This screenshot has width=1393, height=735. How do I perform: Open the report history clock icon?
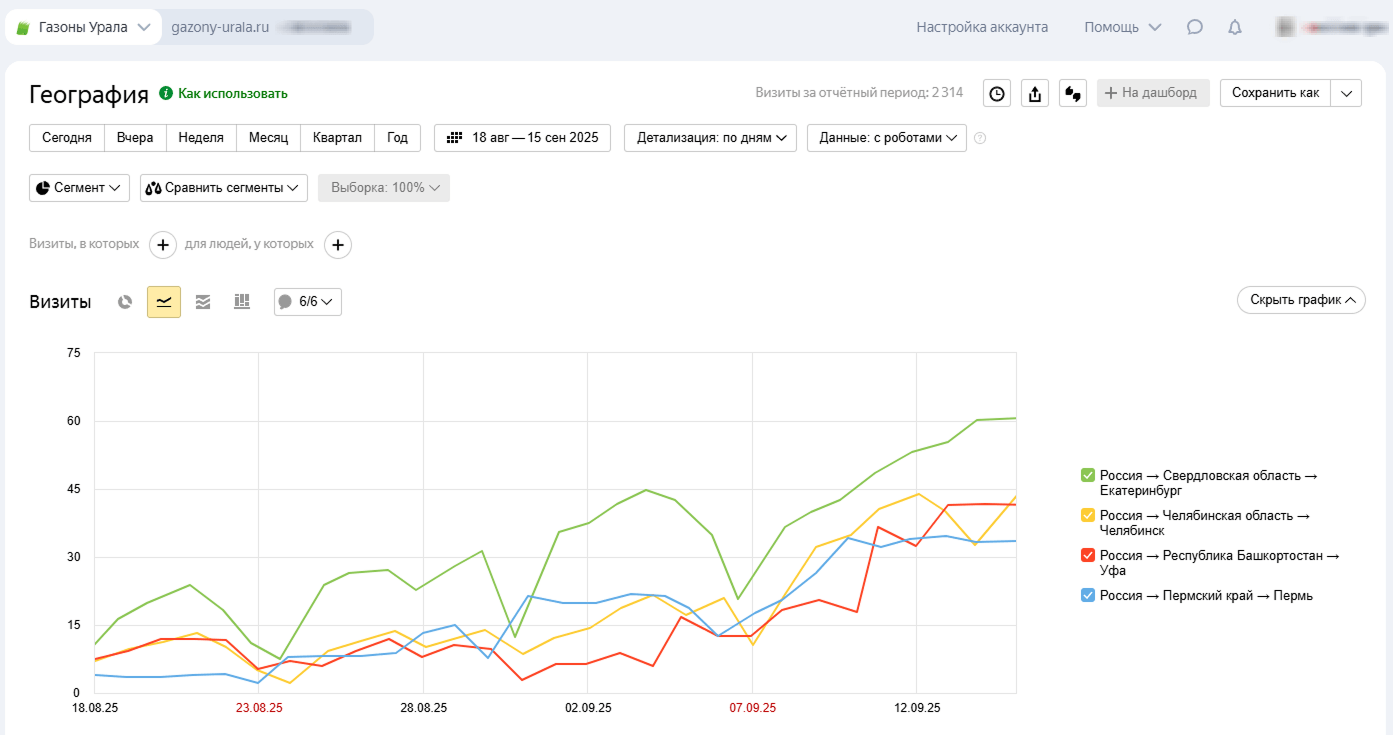point(997,93)
